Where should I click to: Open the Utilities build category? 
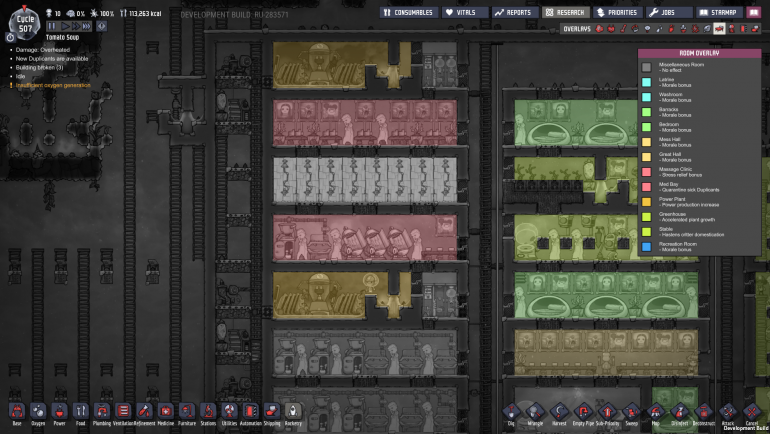point(229,411)
